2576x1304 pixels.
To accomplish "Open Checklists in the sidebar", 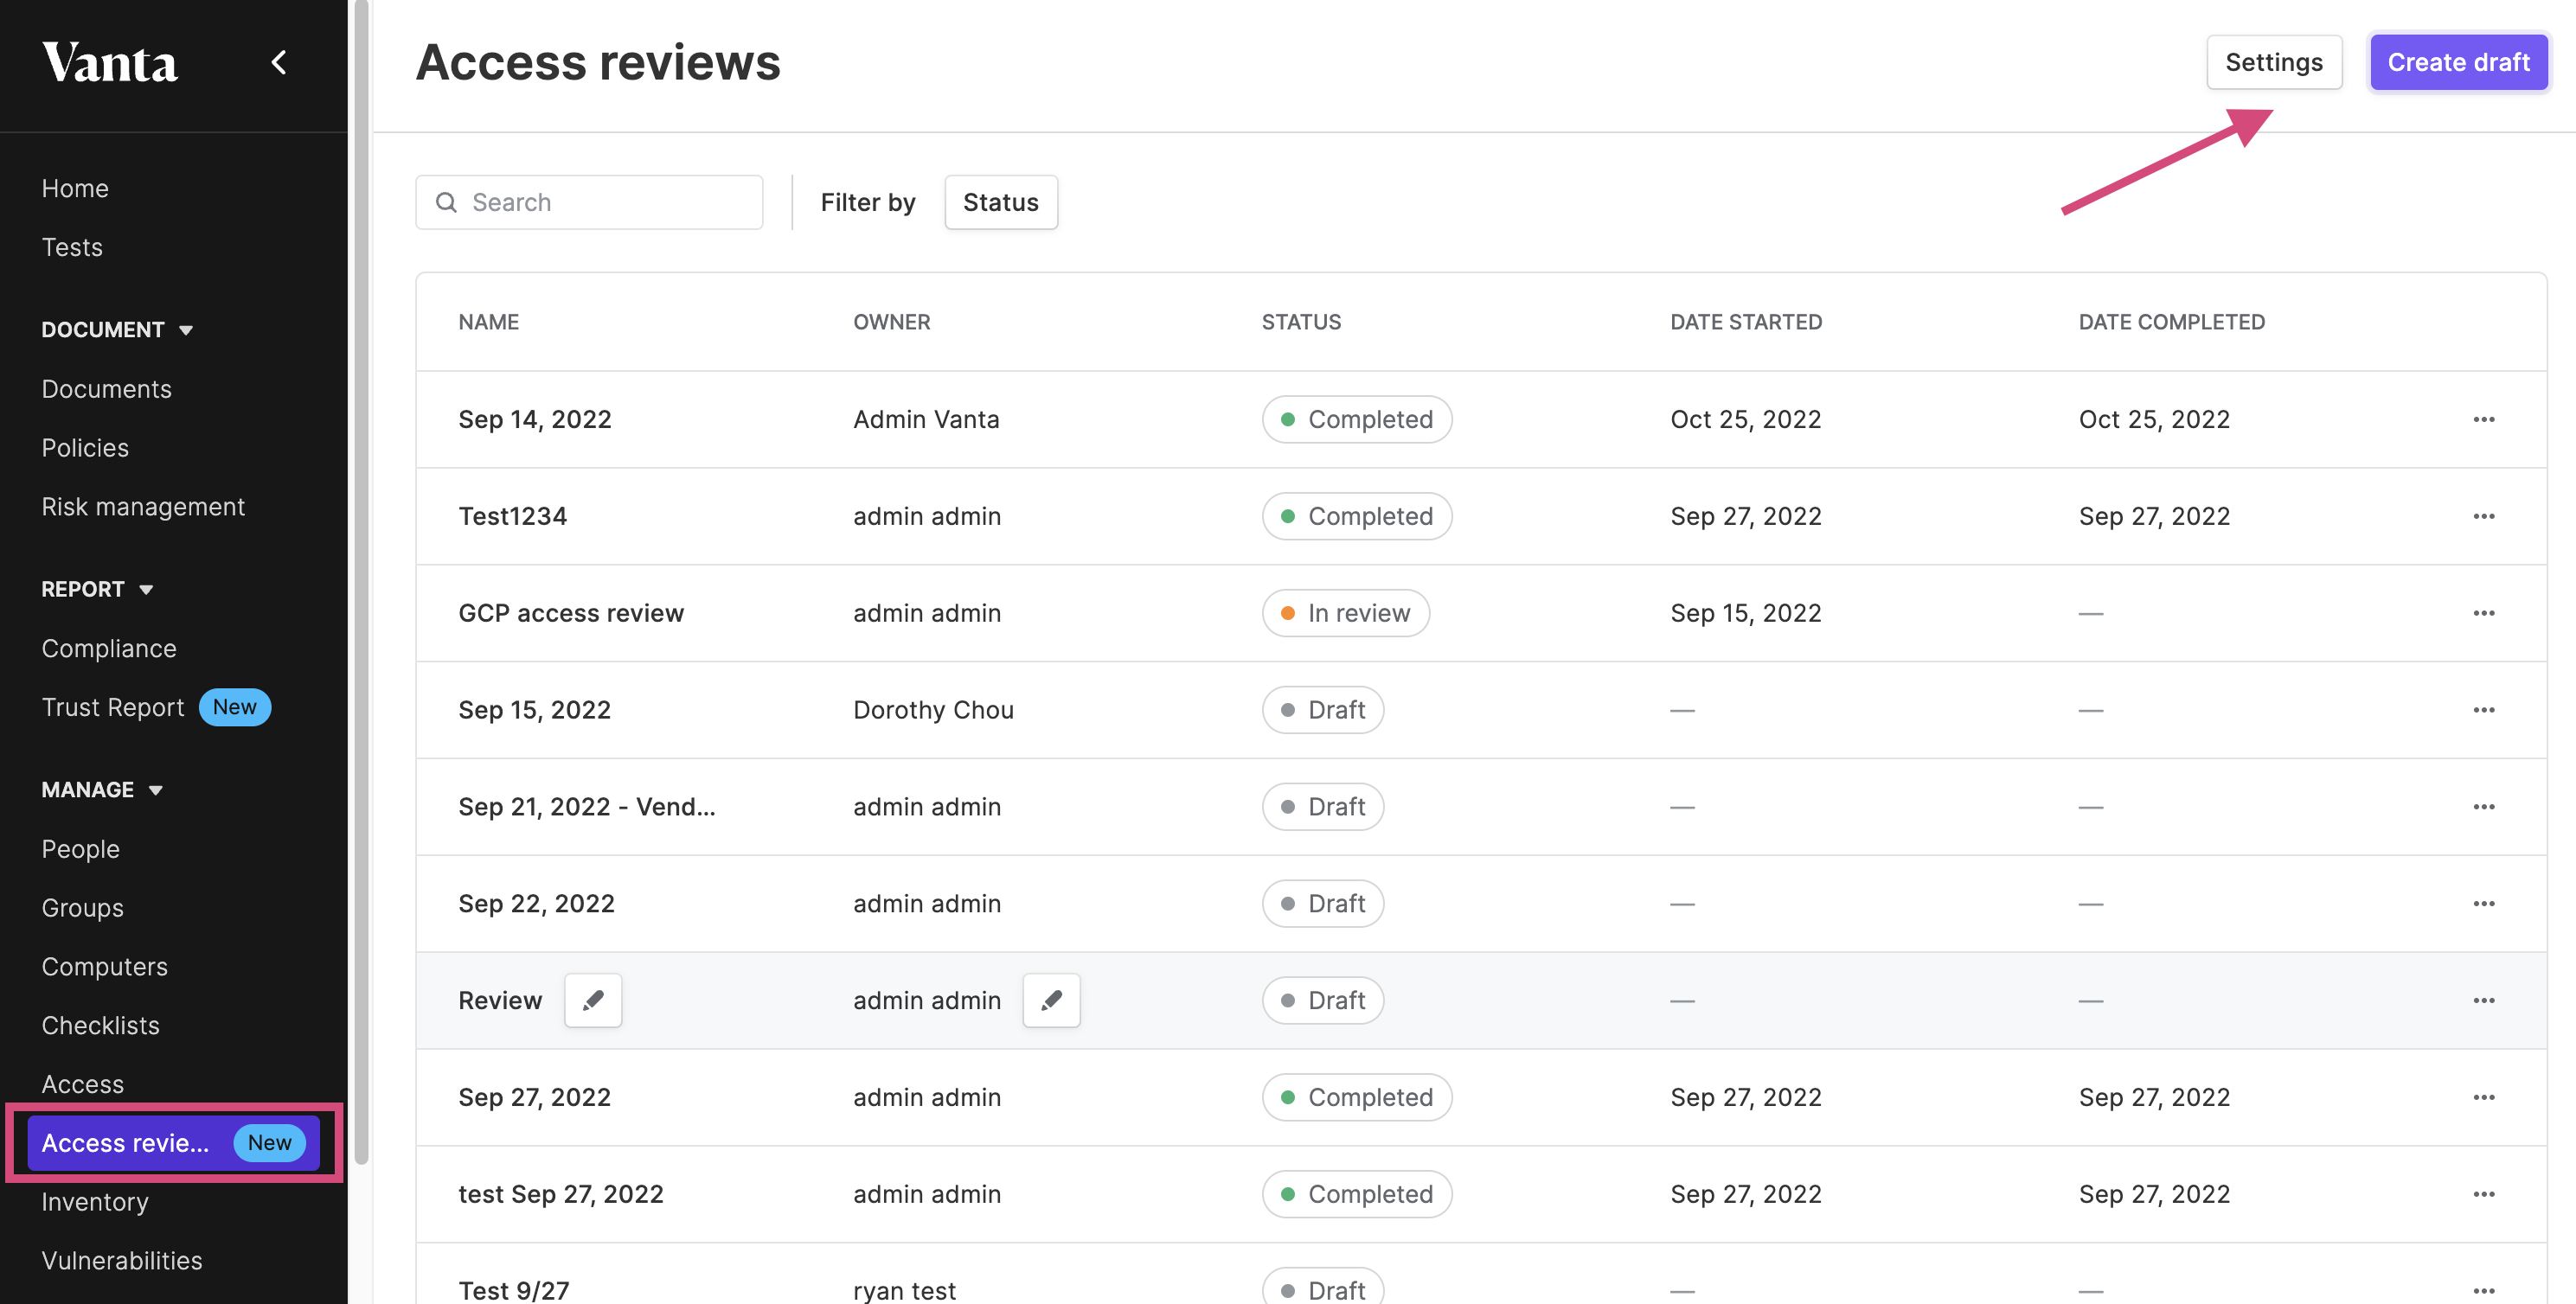I will pos(101,1026).
